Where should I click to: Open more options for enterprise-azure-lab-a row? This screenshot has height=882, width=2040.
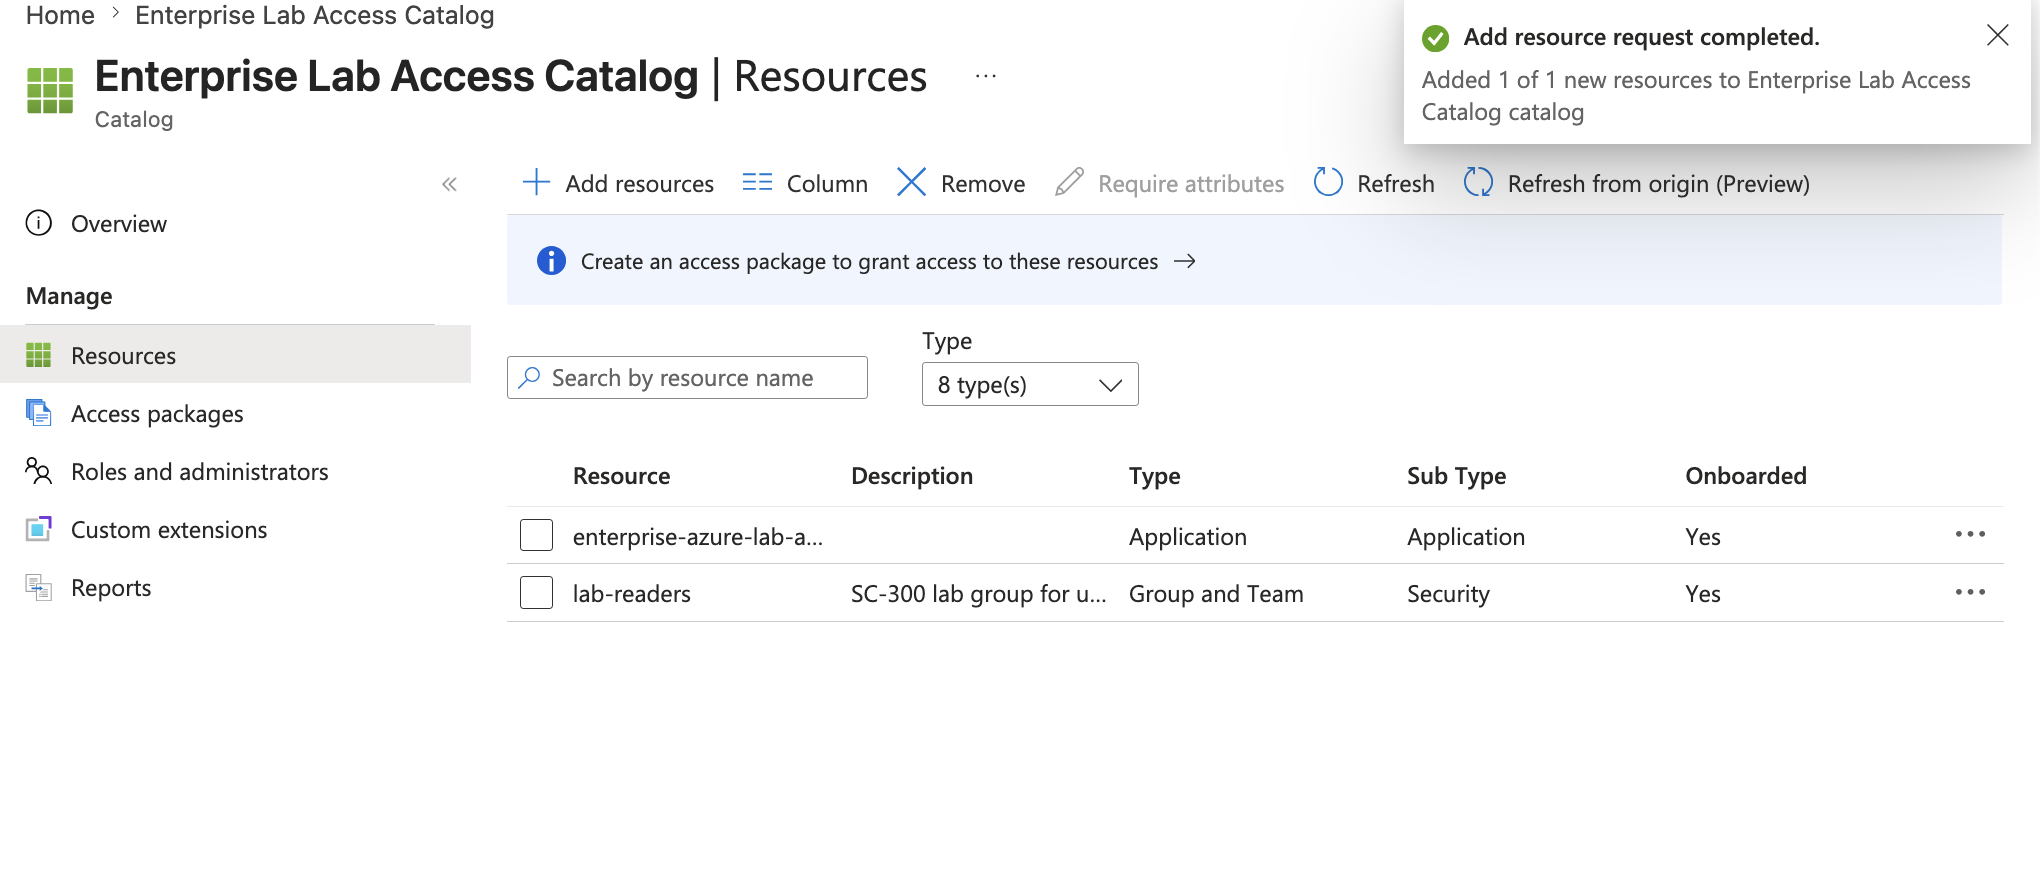[x=1970, y=535]
